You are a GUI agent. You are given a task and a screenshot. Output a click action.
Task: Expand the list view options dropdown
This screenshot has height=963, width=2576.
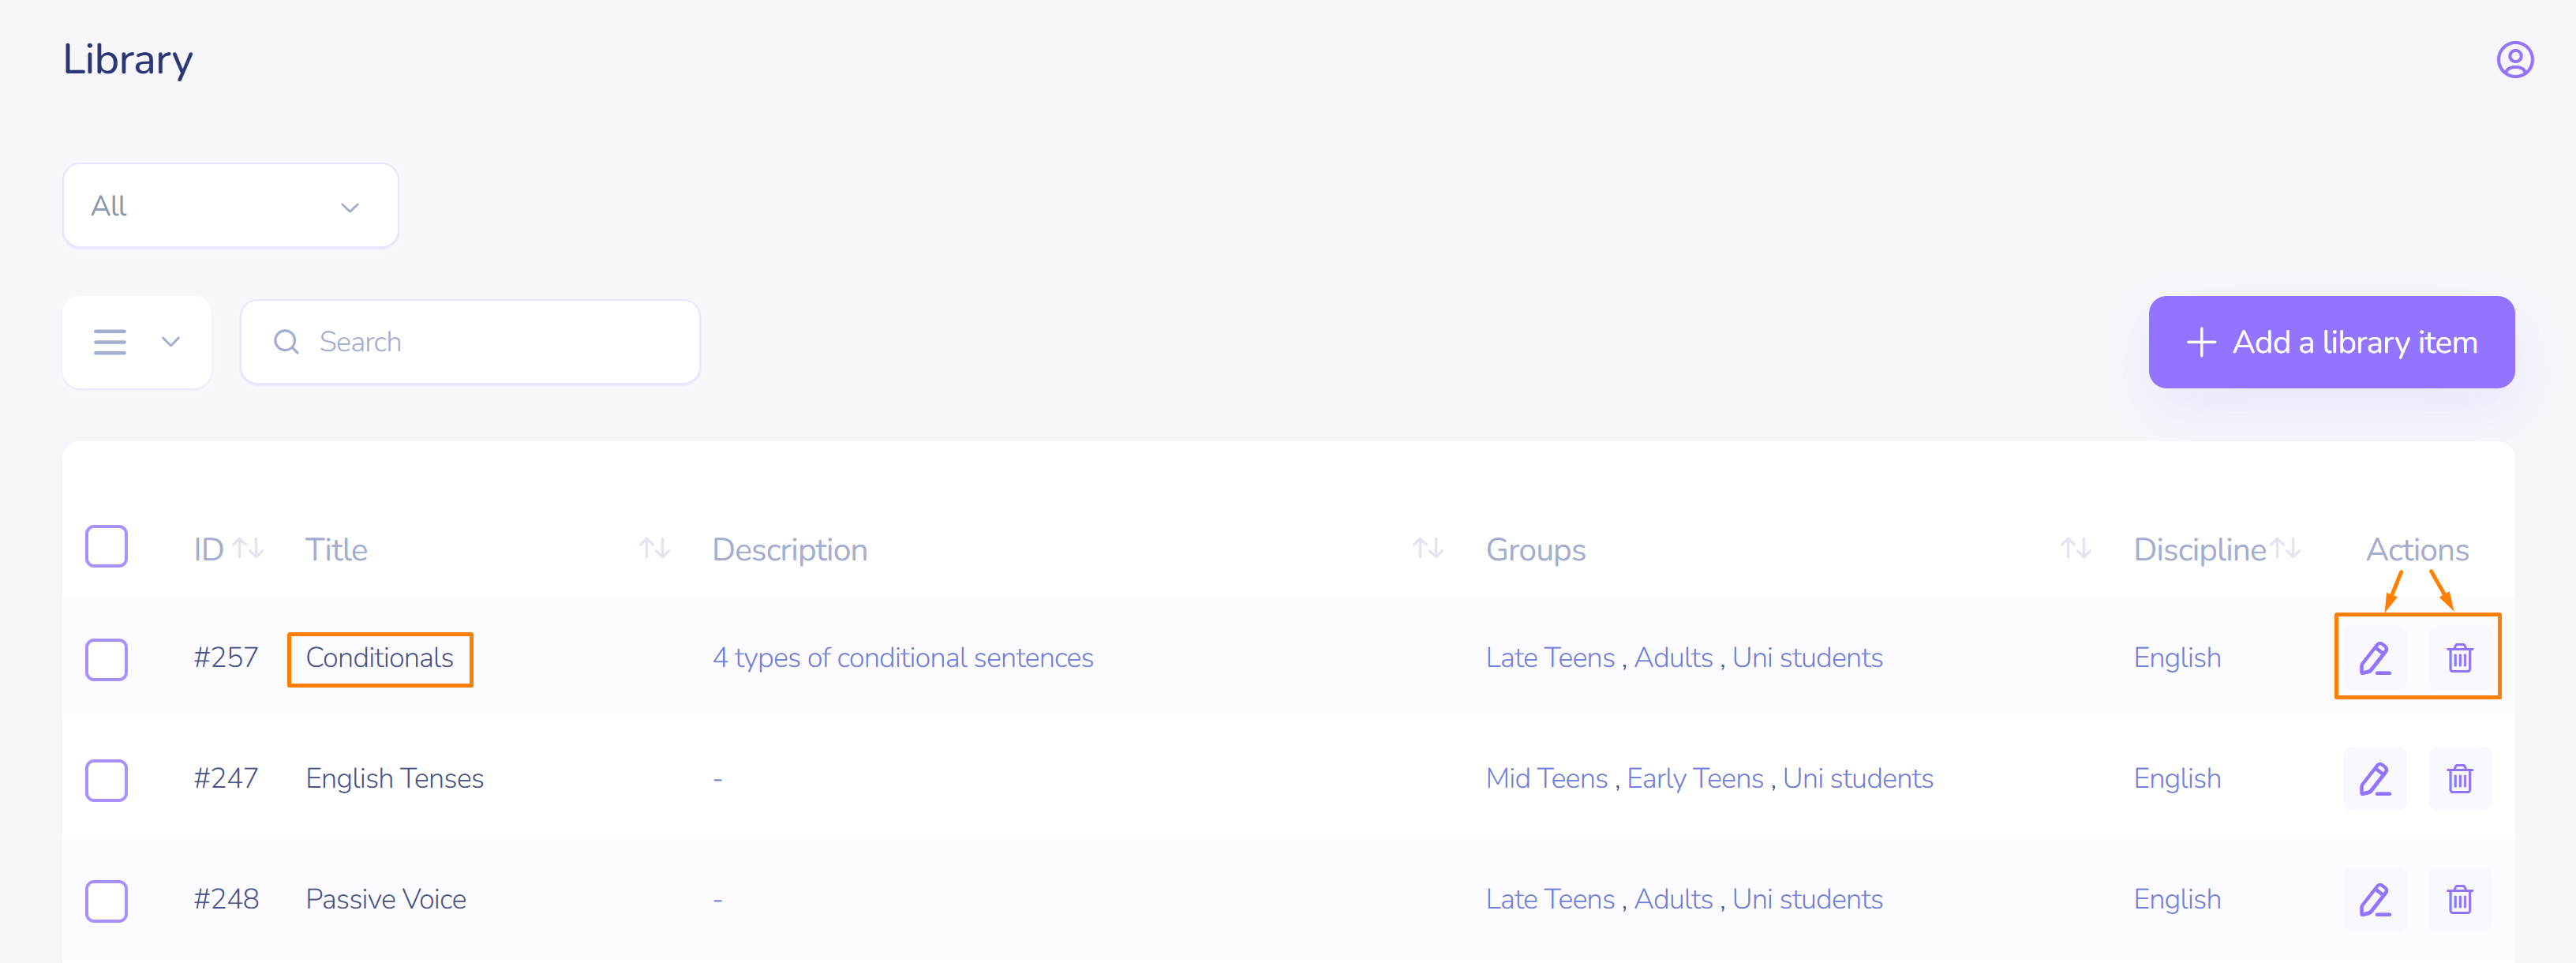coord(137,342)
